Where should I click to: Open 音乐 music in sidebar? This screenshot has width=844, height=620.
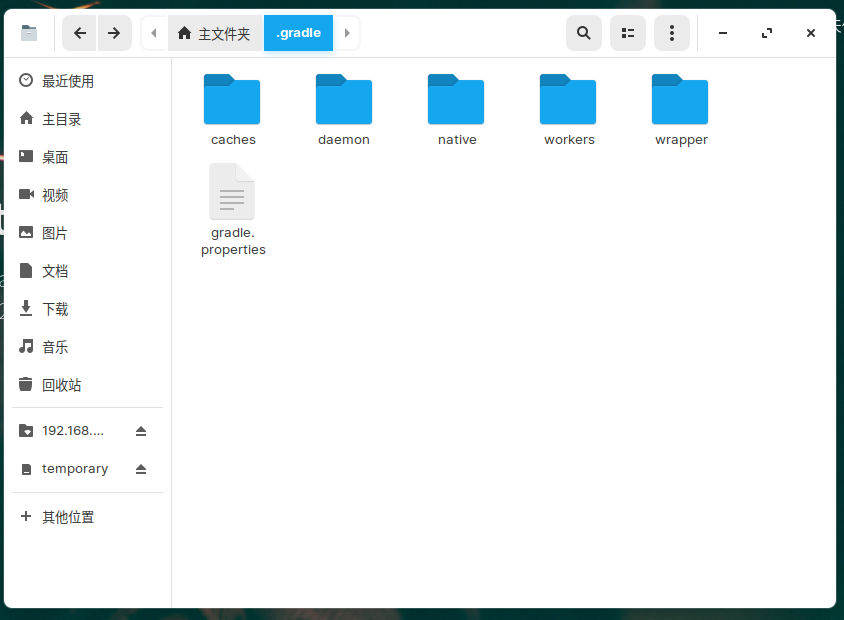pos(87,347)
